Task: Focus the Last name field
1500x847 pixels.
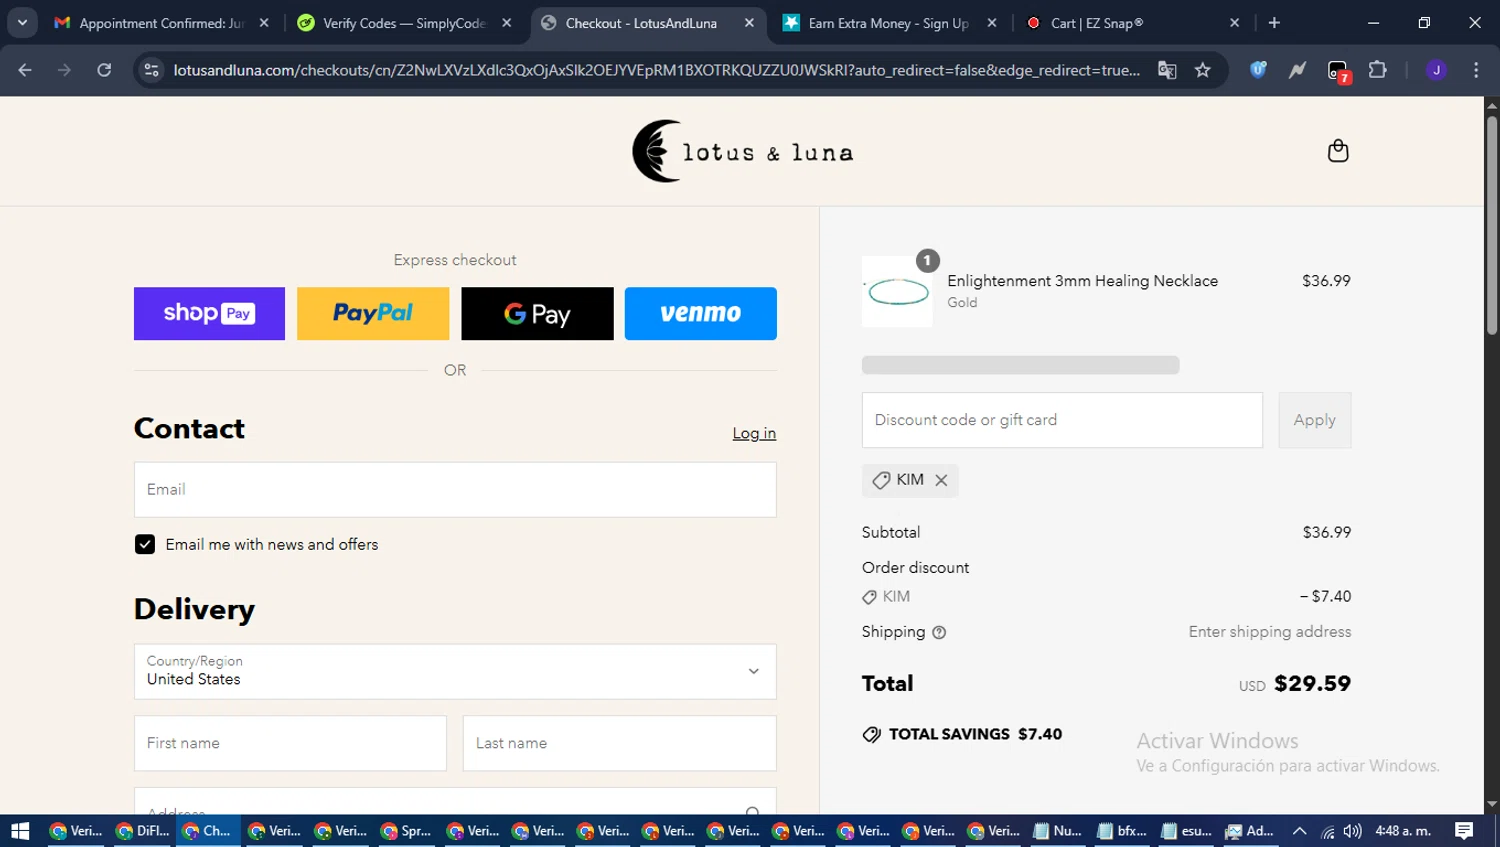Action: pyautogui.click(x=619, y=743)
